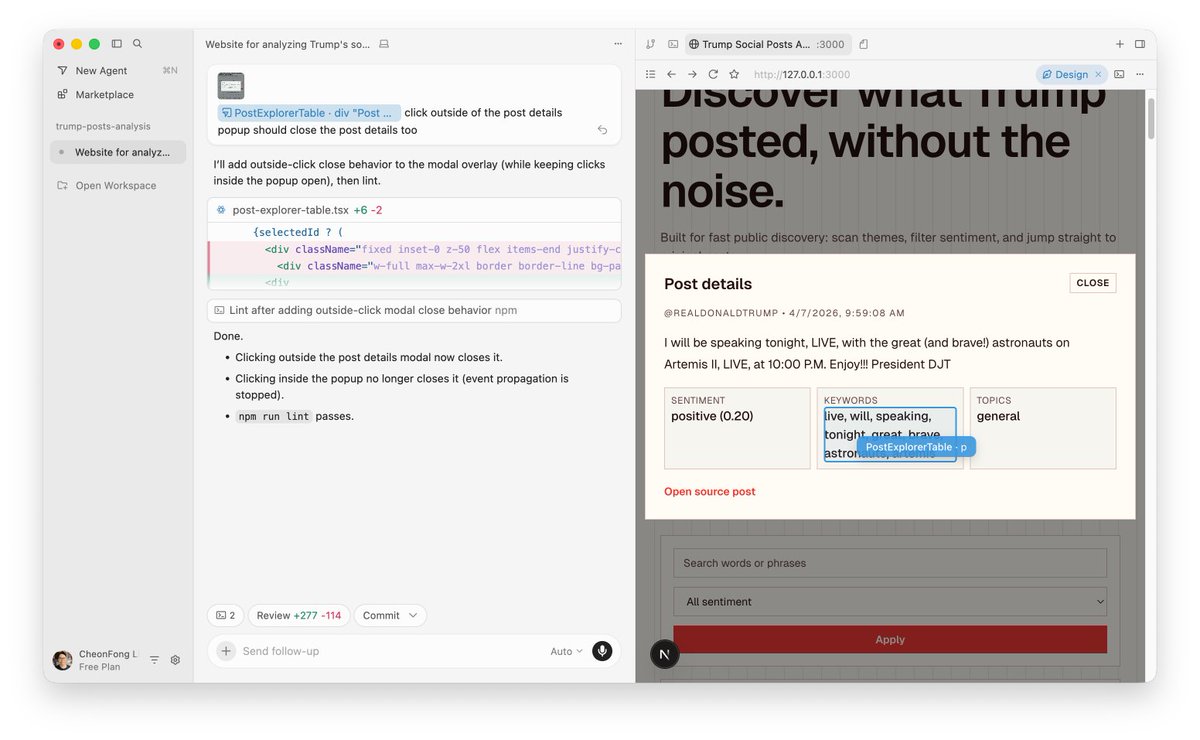Toggle the left sidebar panel icon

[117, 44]
